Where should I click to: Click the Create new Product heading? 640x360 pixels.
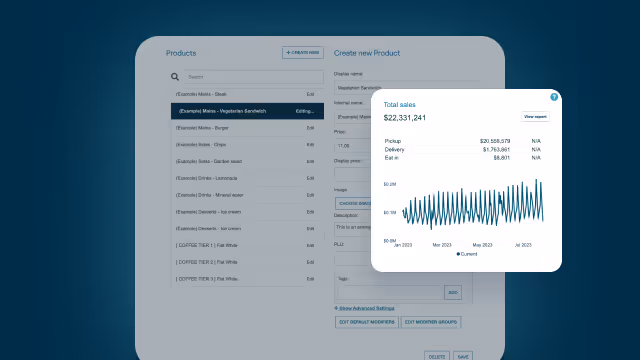tap(367, 53)
